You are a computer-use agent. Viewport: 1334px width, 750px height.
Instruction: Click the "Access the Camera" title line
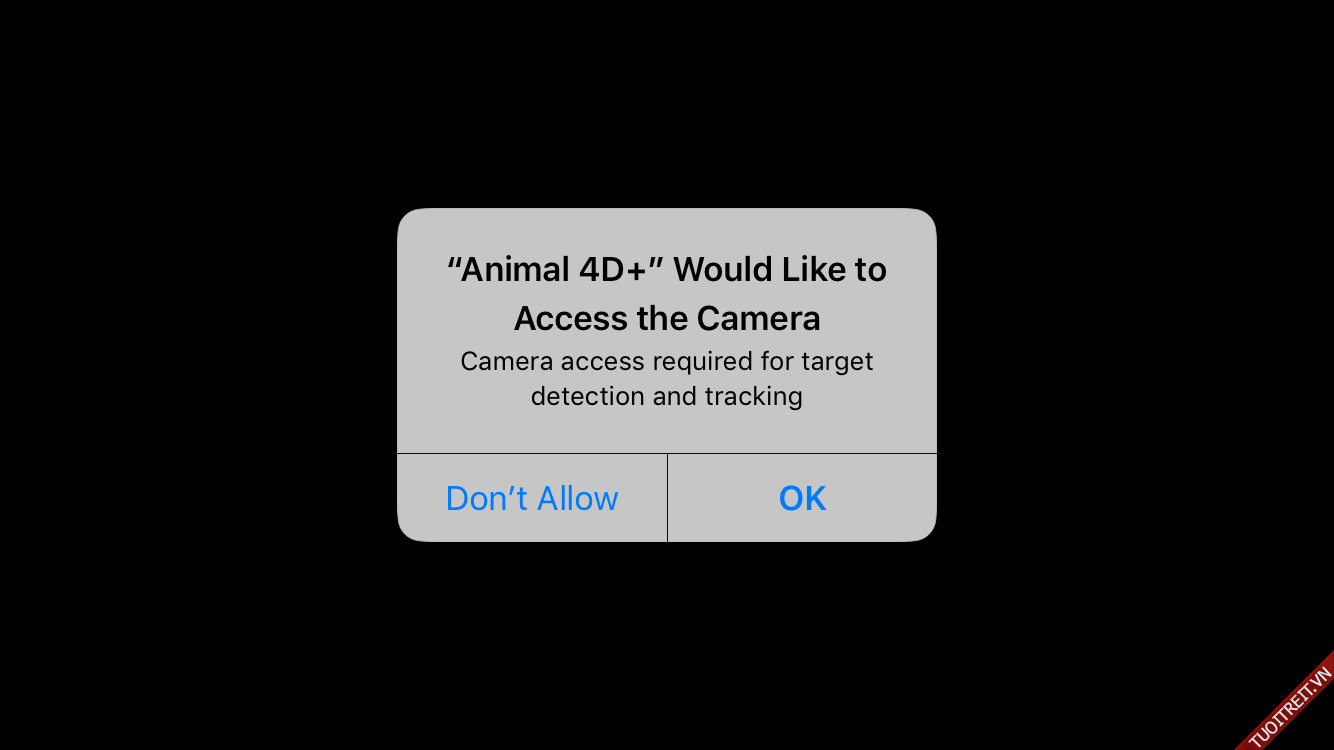pyautogui.click(x=667, y=318)
